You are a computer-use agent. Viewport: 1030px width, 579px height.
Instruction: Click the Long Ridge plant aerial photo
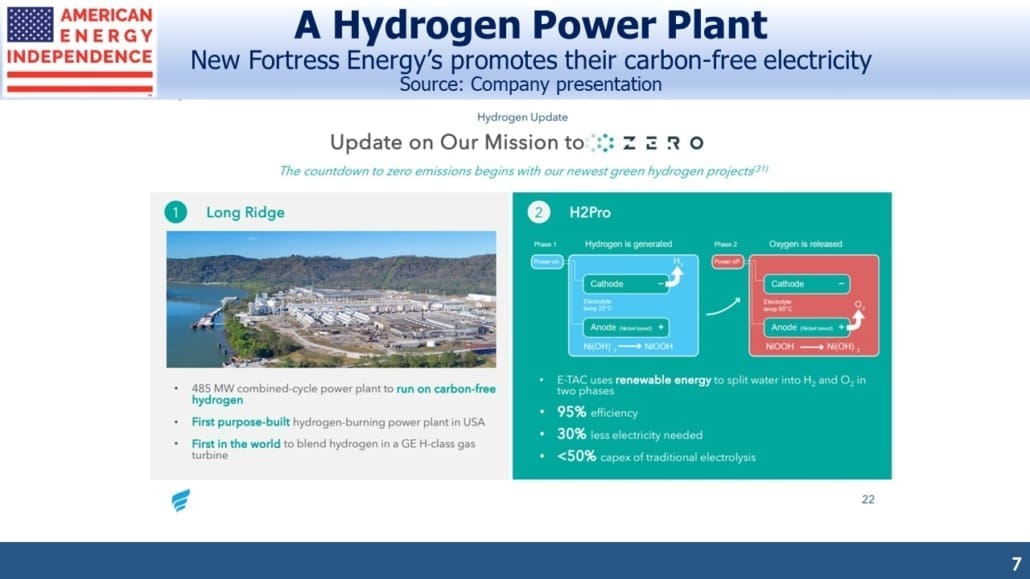point(331,299)
